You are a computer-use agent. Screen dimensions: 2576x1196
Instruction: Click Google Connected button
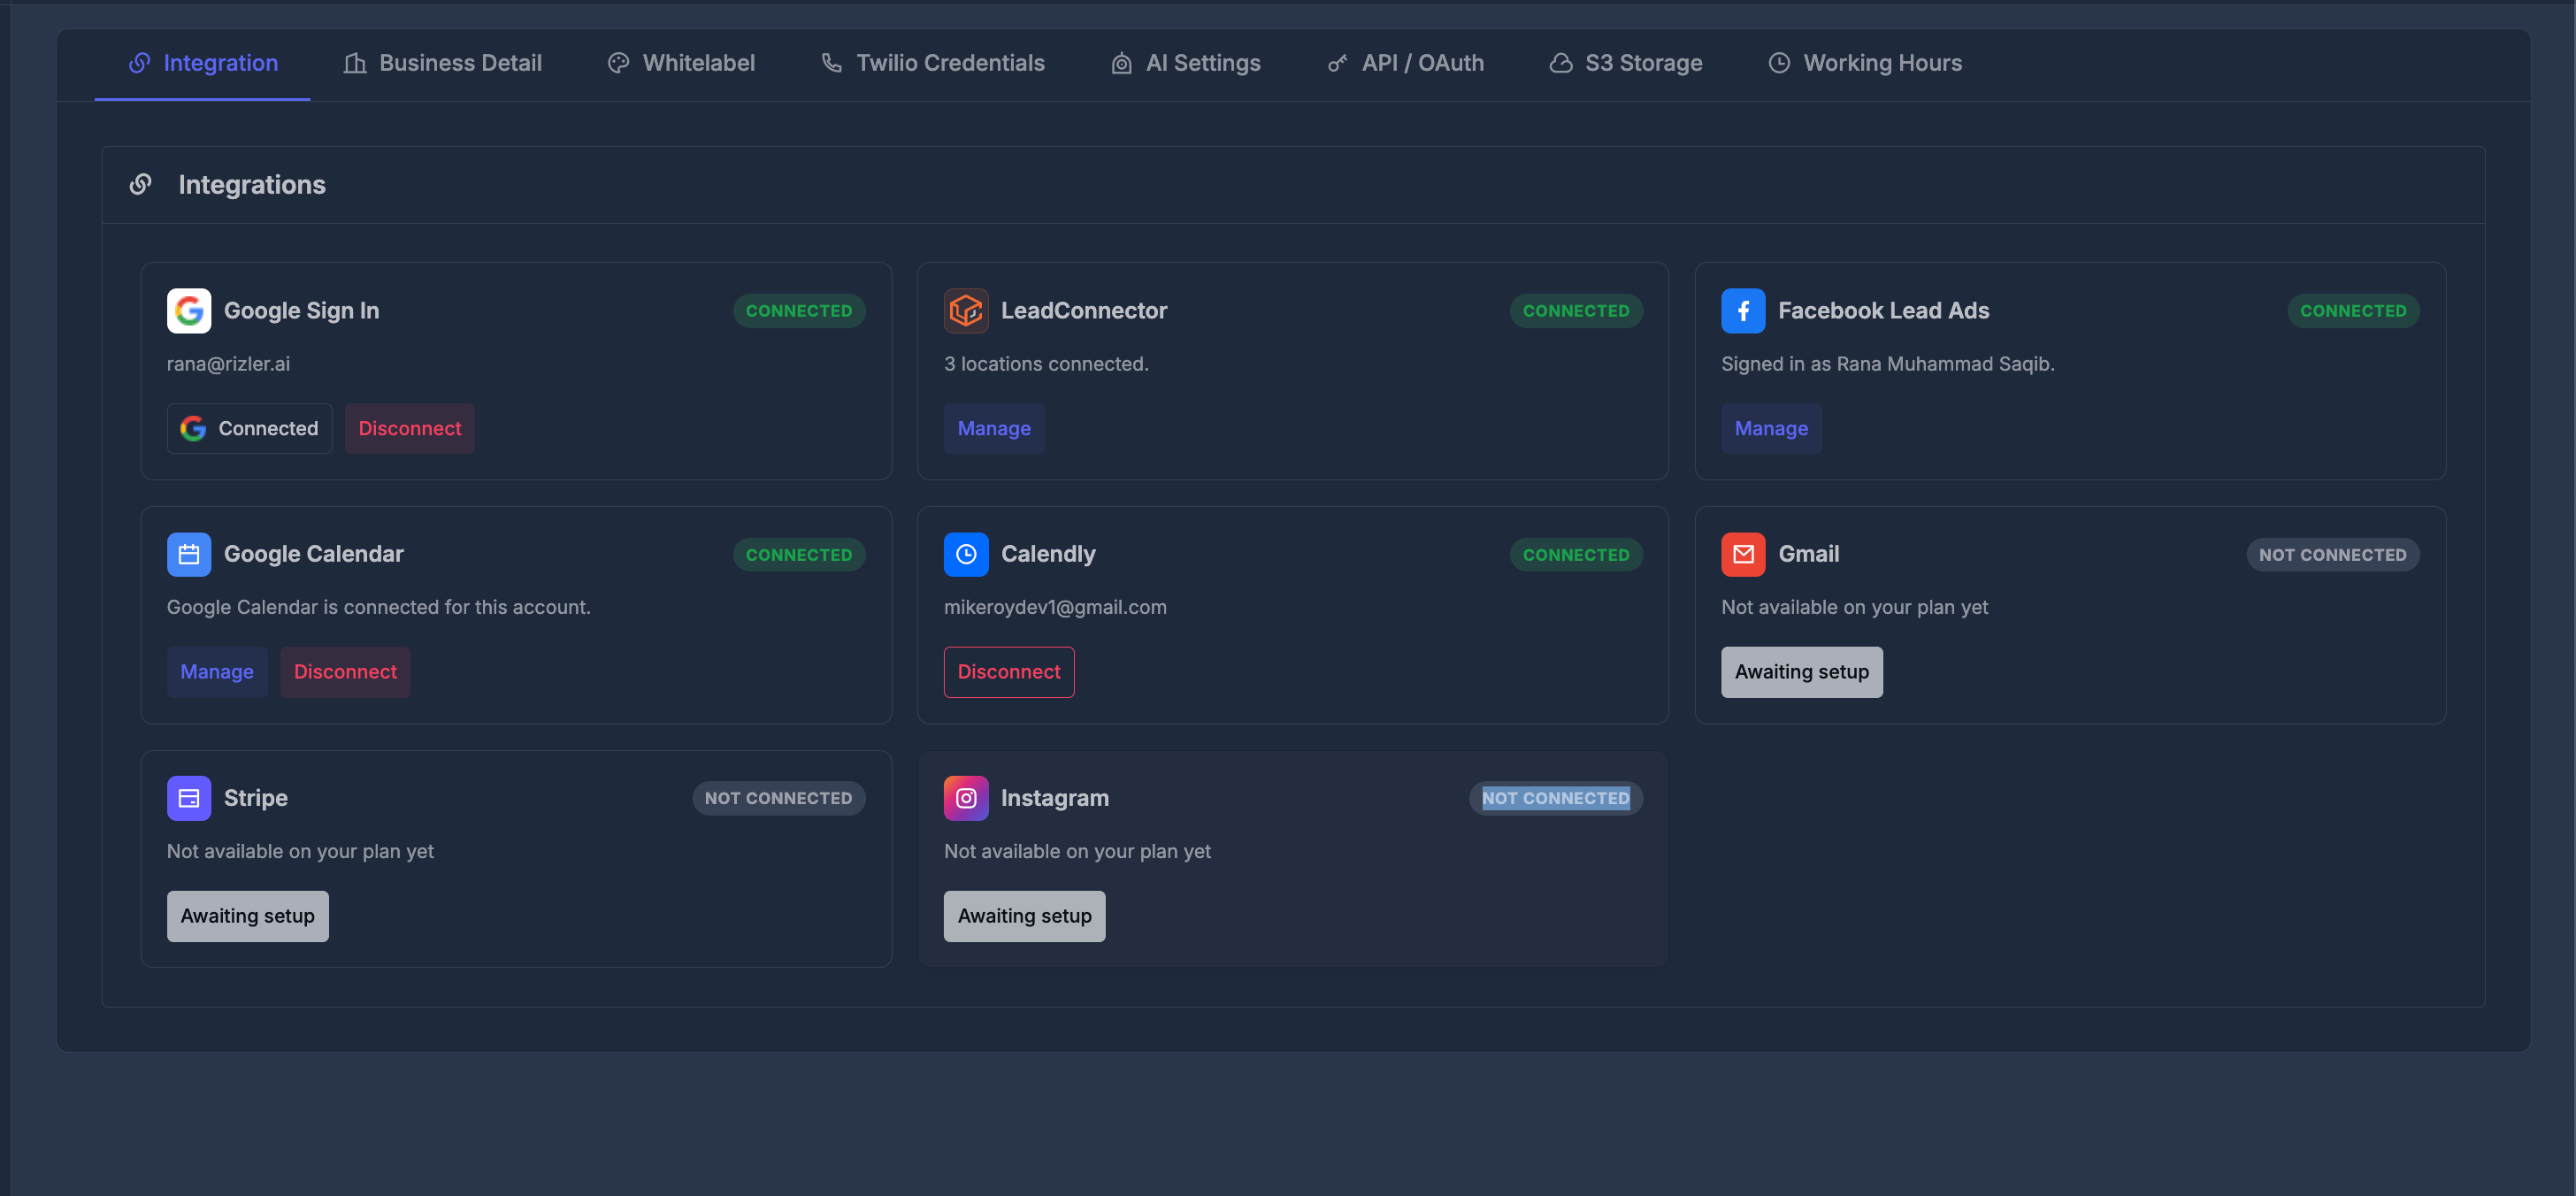point(249,428)
